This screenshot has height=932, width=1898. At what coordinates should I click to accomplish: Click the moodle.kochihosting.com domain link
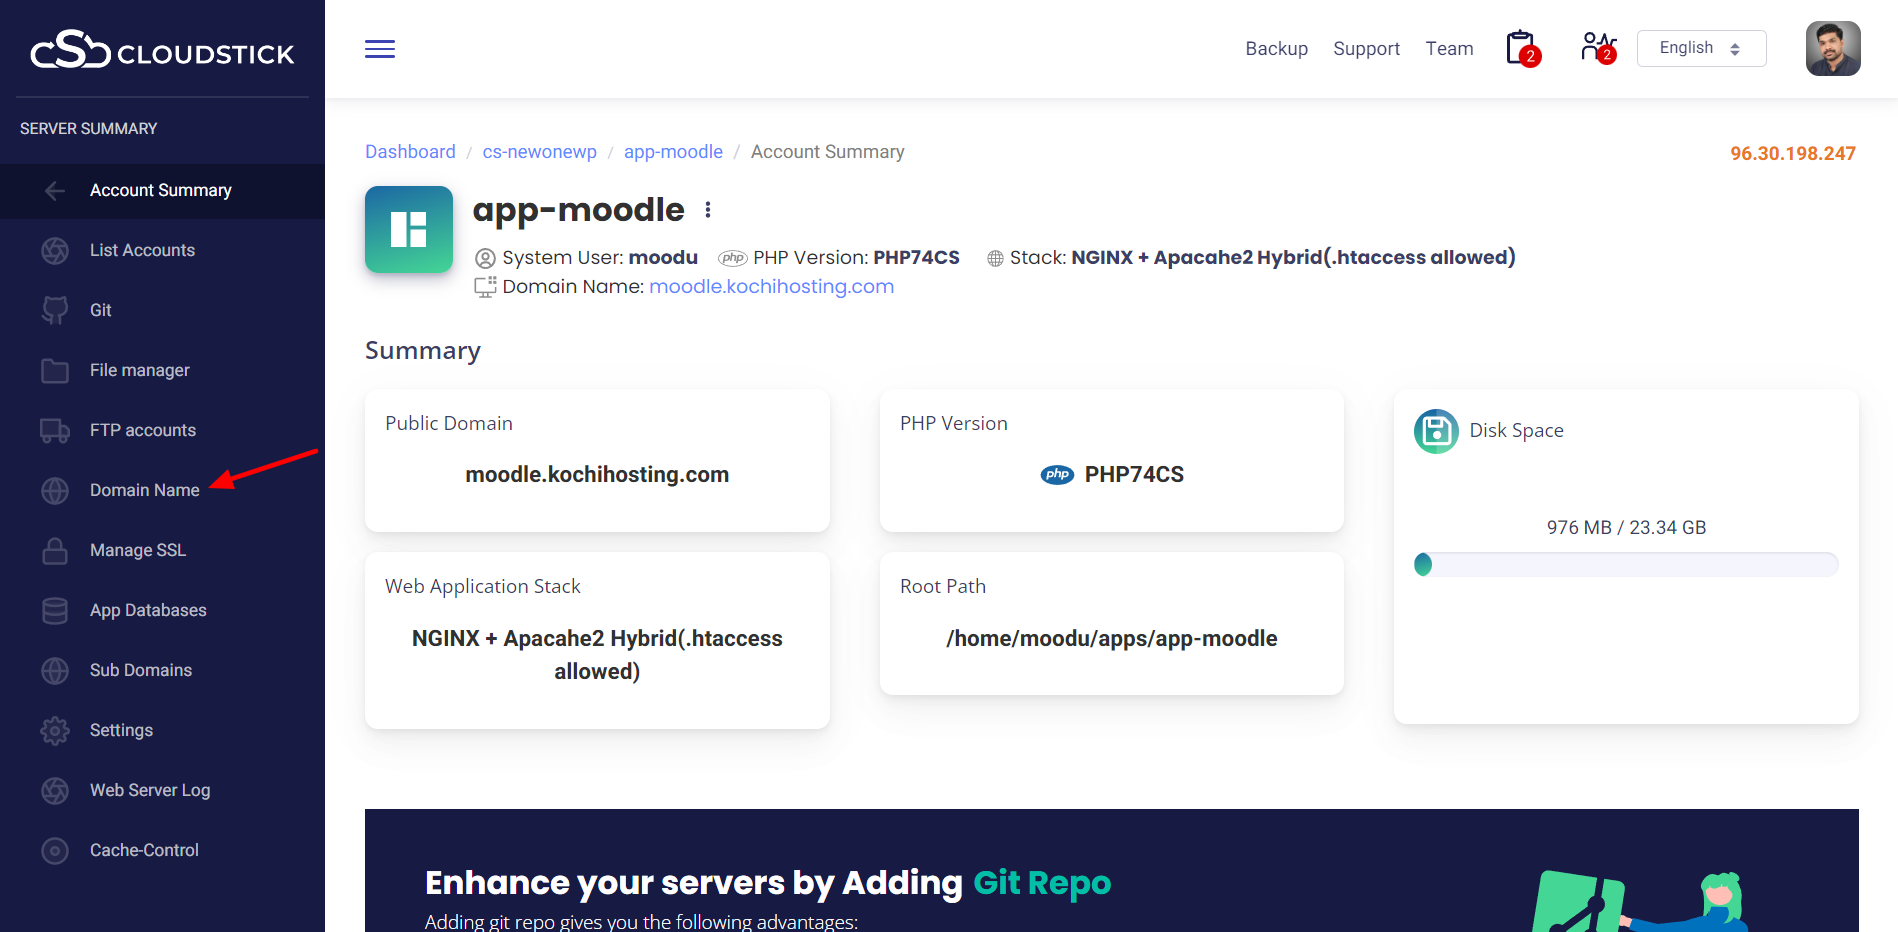(x=771, y=287)
